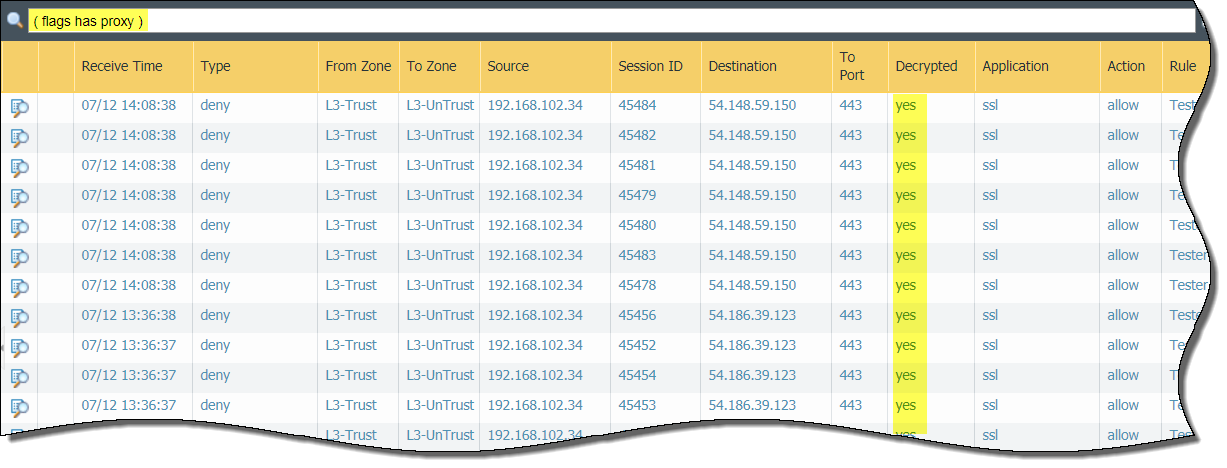Click destination 54.186.39.123 in session 45456 row
1227x468 pixels.
click(x=752, y=315)
